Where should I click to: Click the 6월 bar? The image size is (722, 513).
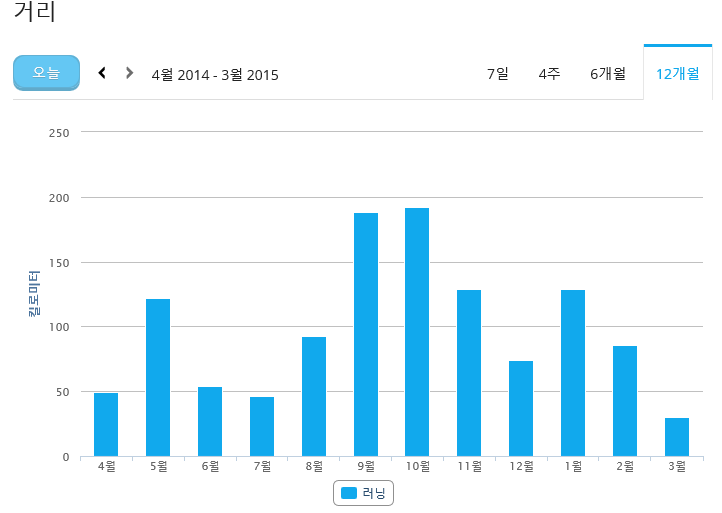210,421
